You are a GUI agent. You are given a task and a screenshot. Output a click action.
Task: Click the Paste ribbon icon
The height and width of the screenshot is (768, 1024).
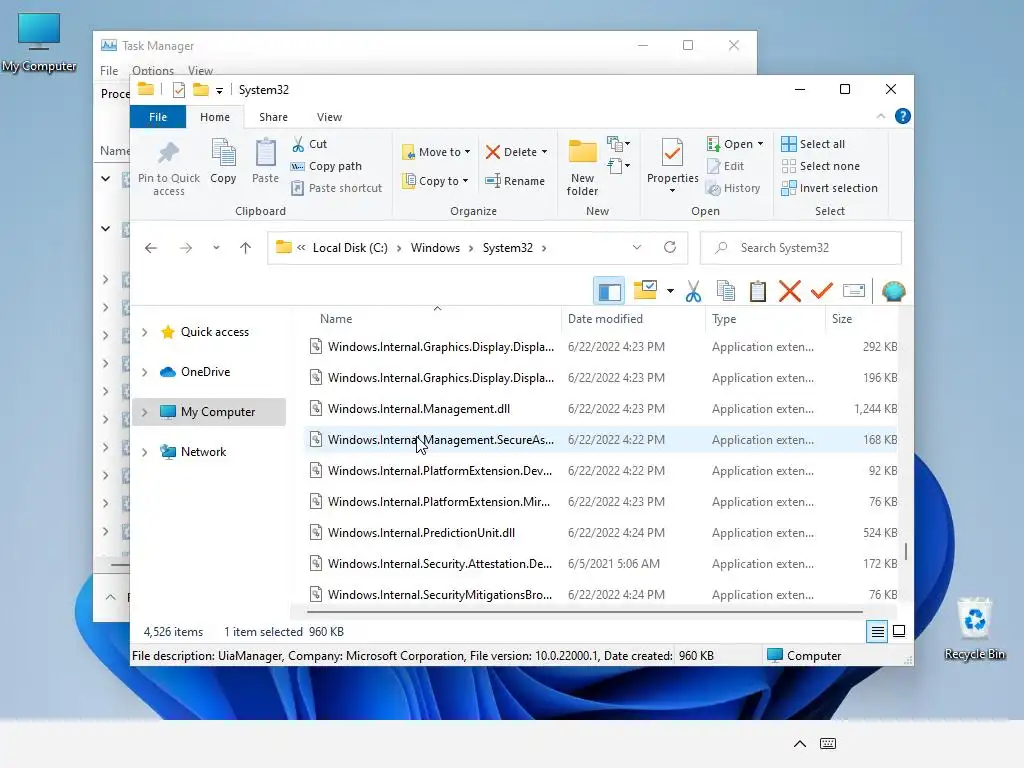[265, 161]
